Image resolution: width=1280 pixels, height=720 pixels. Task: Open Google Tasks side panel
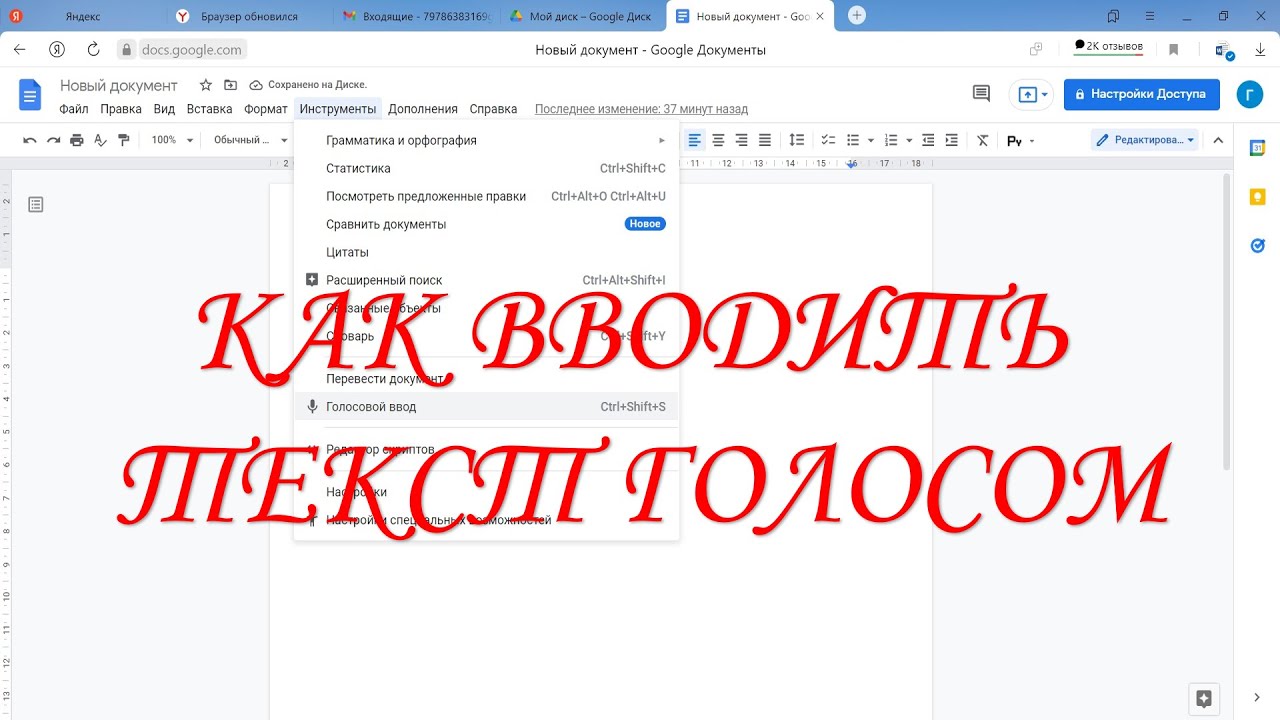1258,245
